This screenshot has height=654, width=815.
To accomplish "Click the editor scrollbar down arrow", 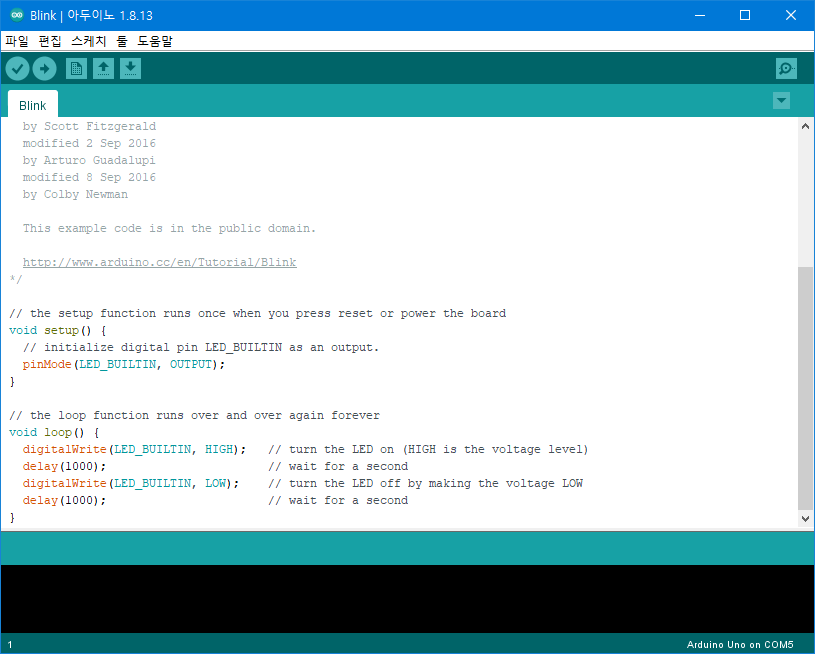I will click(805, 518).
